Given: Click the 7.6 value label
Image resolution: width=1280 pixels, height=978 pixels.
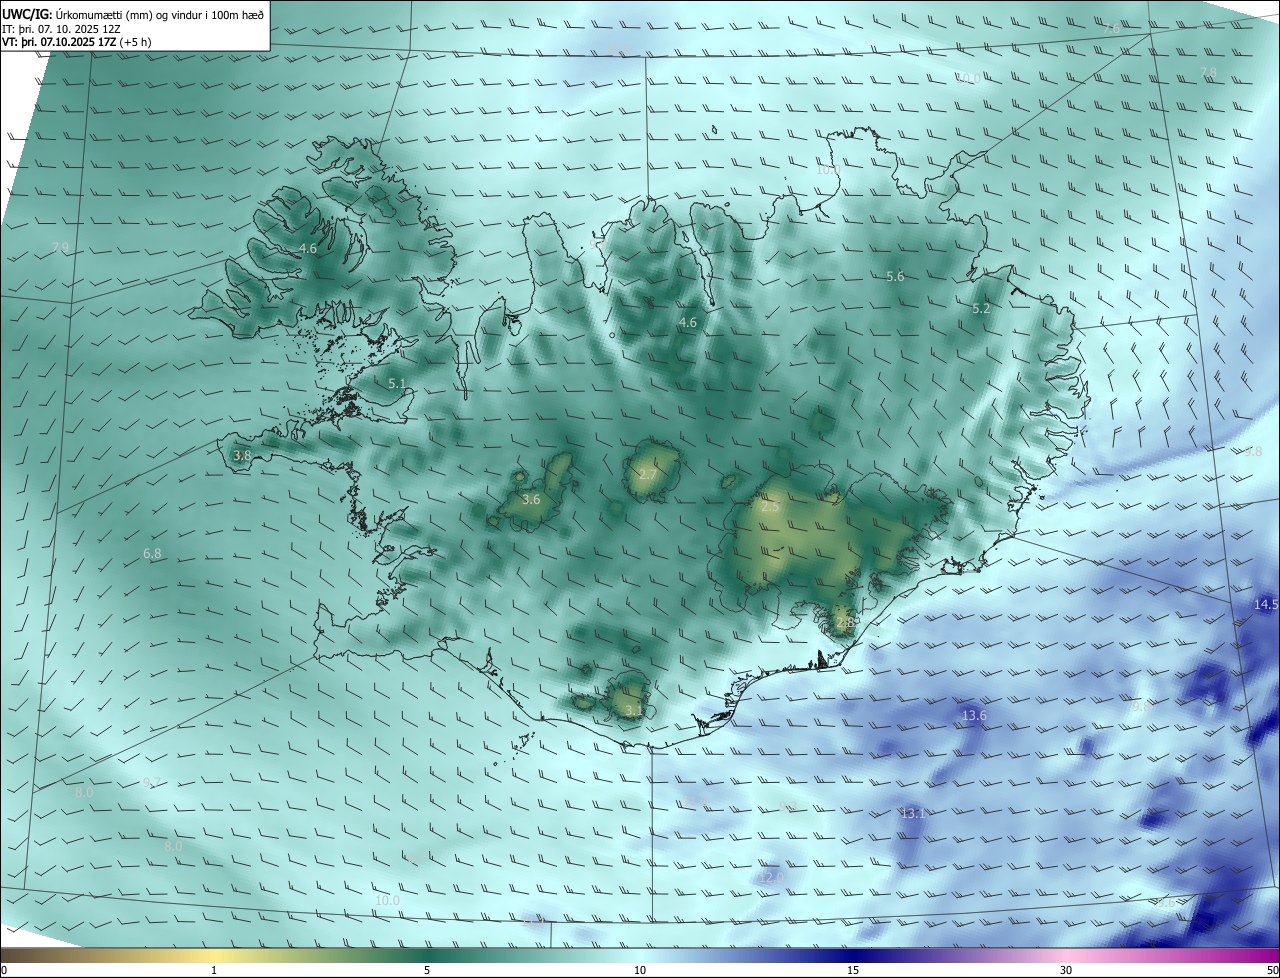Looking at the screenshot, I should pos(1110,29).
